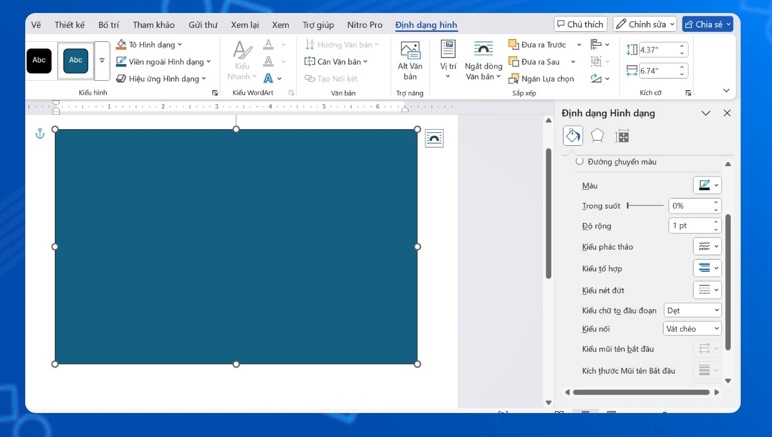Open the Fill & Line tab icon
772x437 pixels.
click(x=573, y=136)
